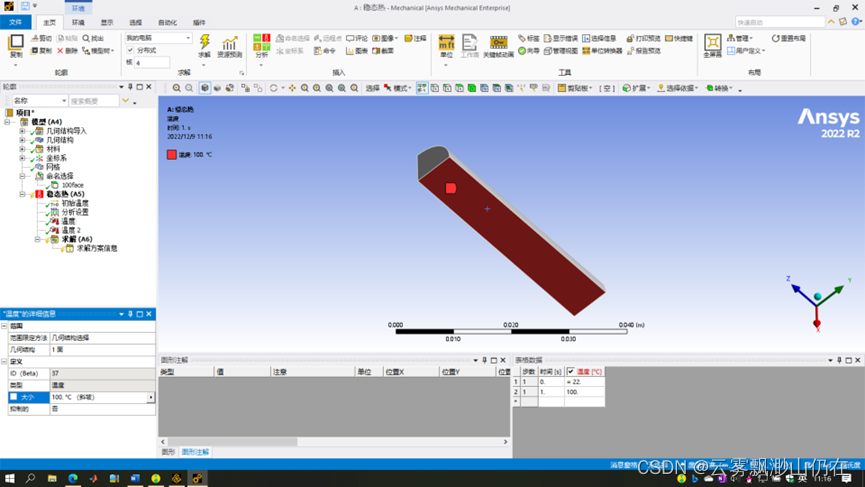865x487 pixels.
Task: Expand the 几何结构导入 tree node
Action: coord(22,131)
